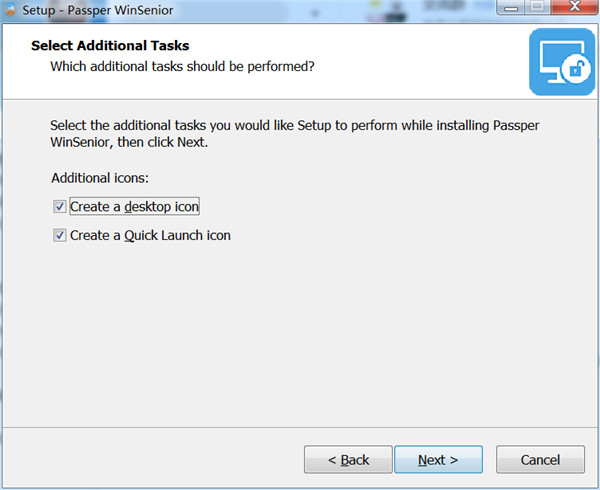Image resolution: width=600 pixels, height=490 pixels.
Task: Click the "Select Additional Tasks" heading
Action: [x=110, y=46]
